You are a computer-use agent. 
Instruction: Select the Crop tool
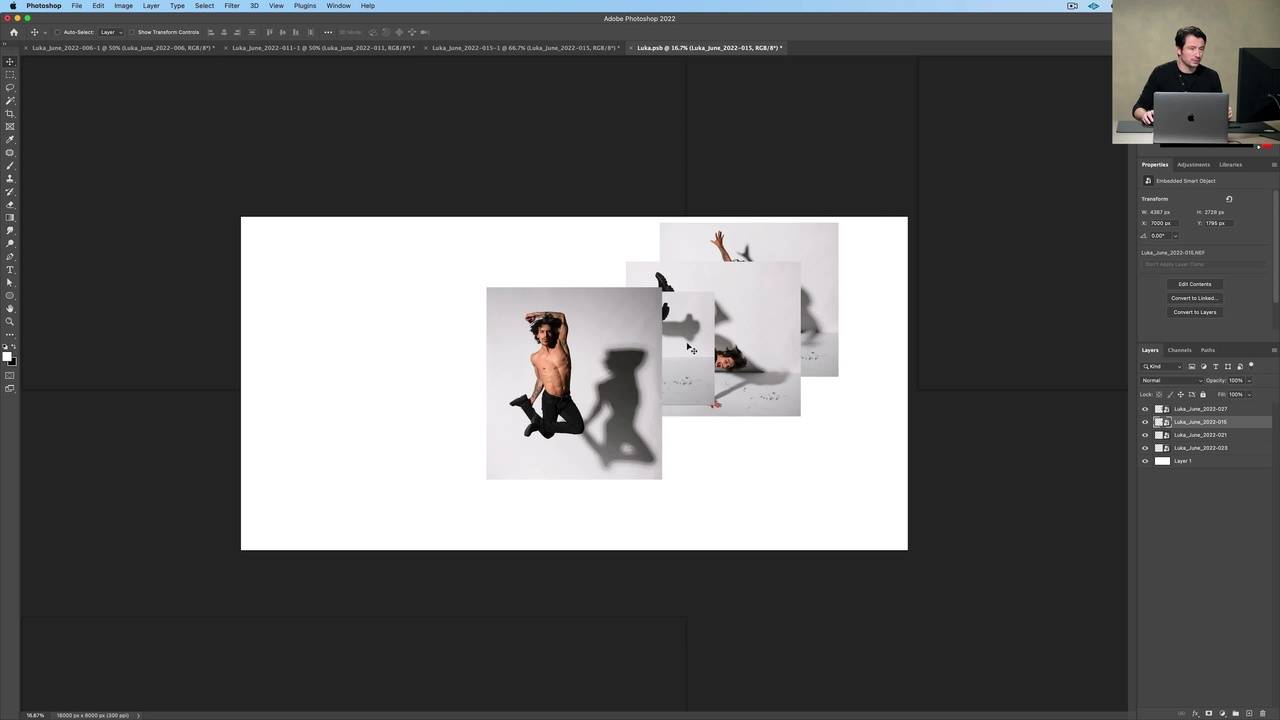coord(10,113)
